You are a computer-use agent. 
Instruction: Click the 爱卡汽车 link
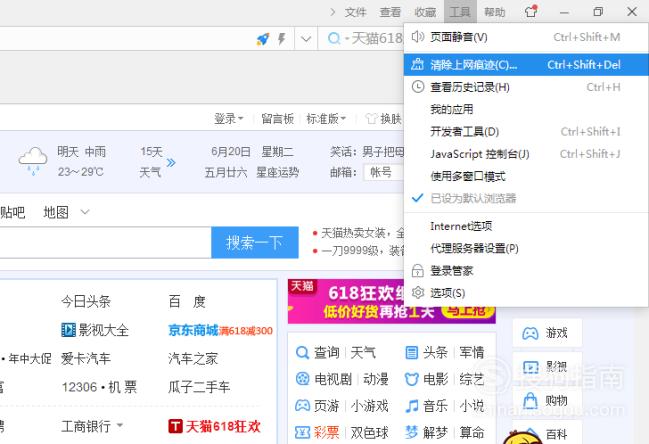click(86, 358)
